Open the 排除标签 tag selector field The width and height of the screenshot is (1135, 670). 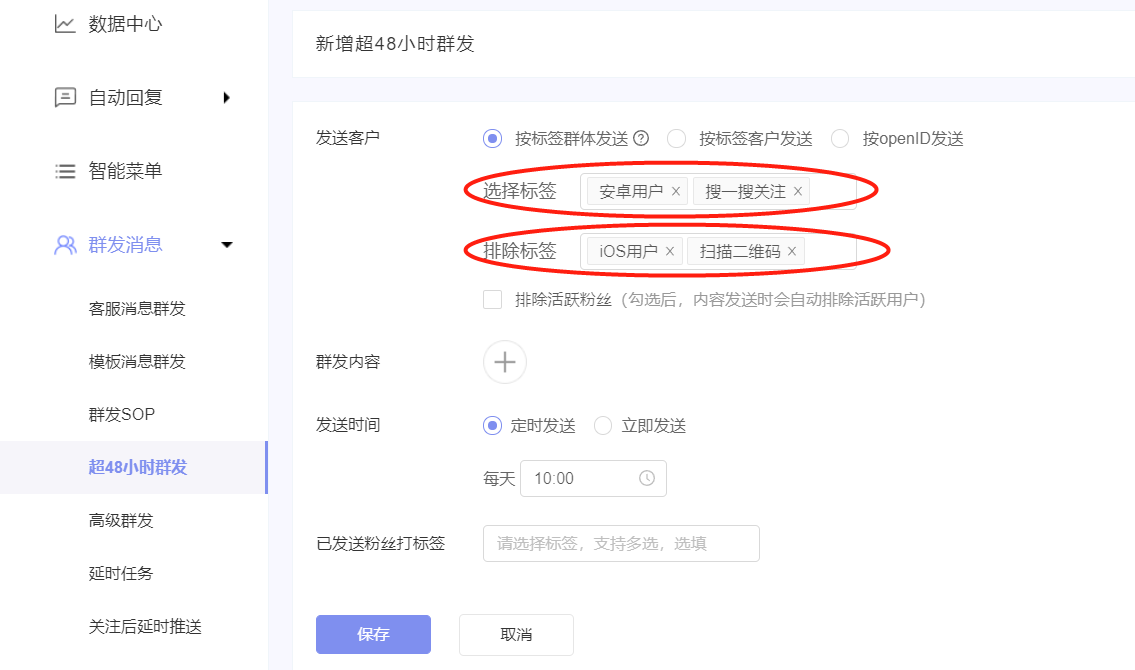[718, 251]
